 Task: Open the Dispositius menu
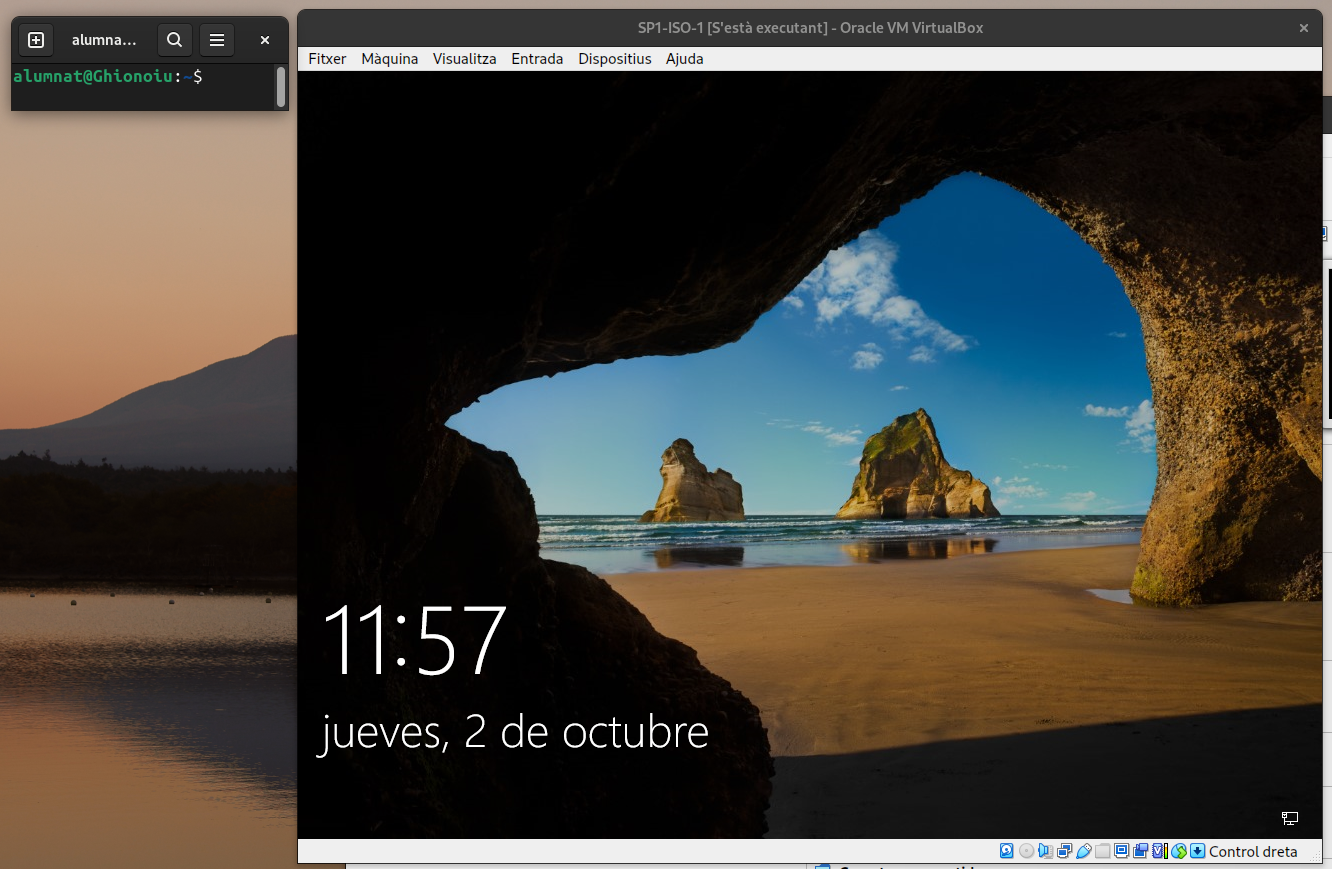click(x=614, y=59)
